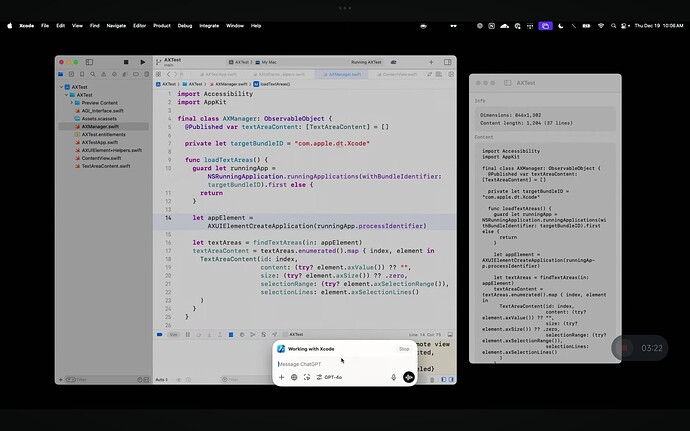Take screenshot icon in ChatGPT bar
This screenshot has height=431, width=690.
(x=307, y=377)
